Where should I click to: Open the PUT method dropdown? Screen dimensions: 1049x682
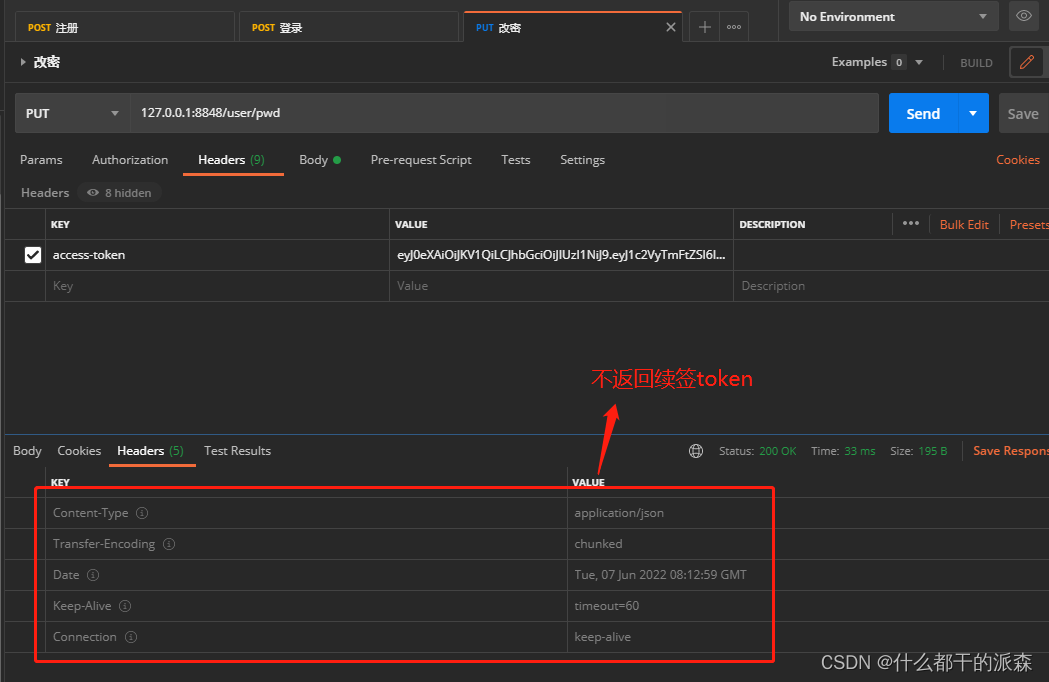[x=72, y=113]
